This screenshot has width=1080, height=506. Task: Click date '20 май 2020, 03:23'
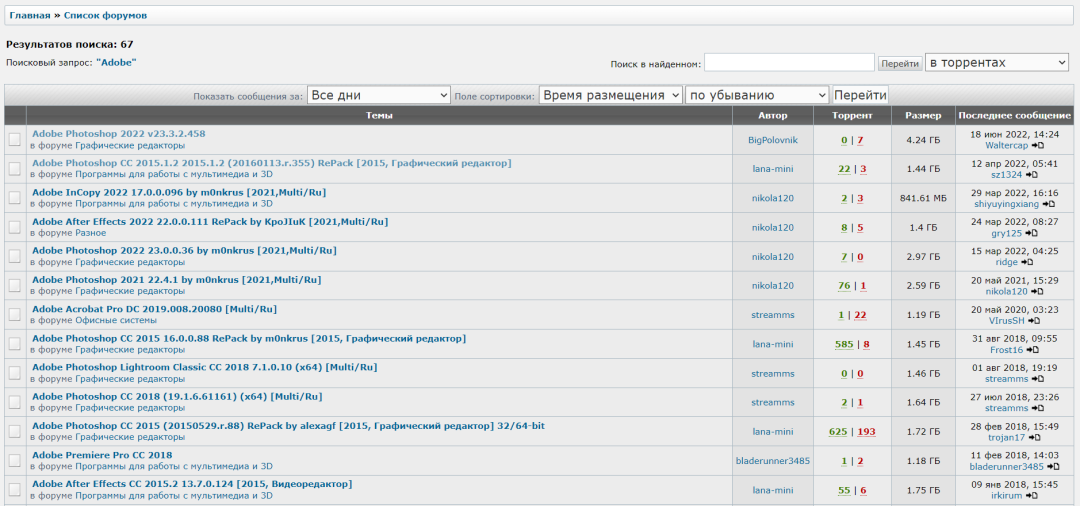point(1015,310)
